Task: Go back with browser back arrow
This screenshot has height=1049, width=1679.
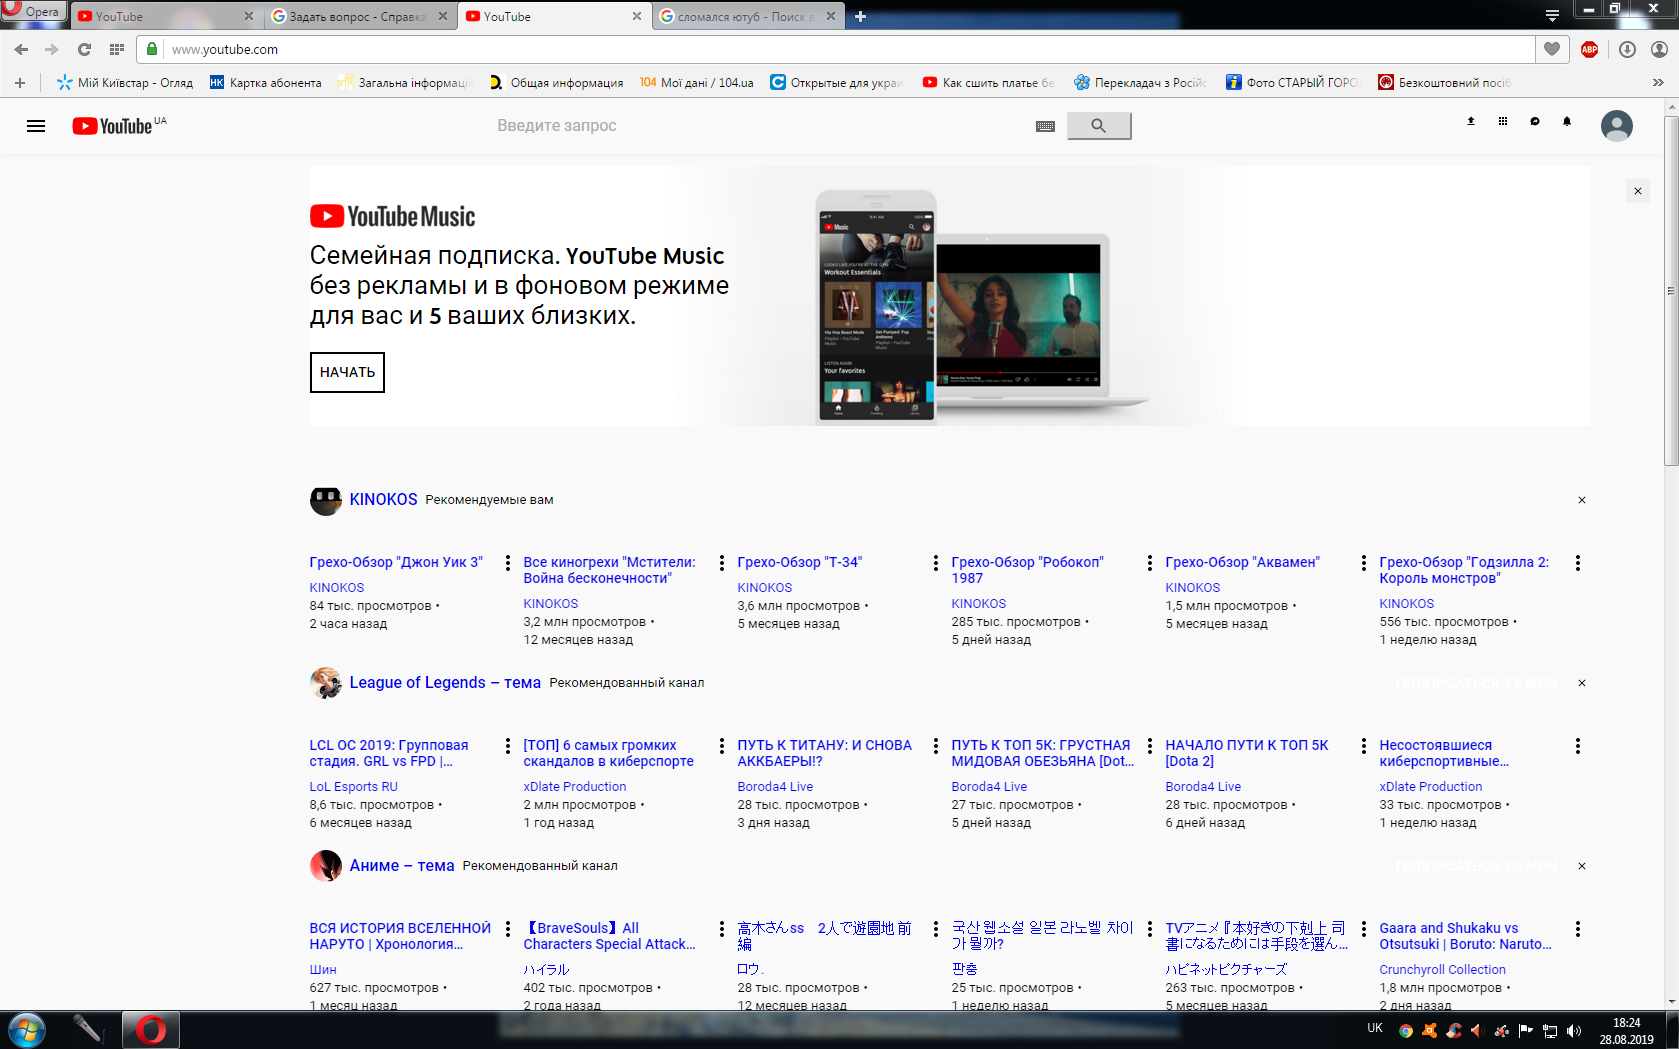Action: click(x=22, y=49)
